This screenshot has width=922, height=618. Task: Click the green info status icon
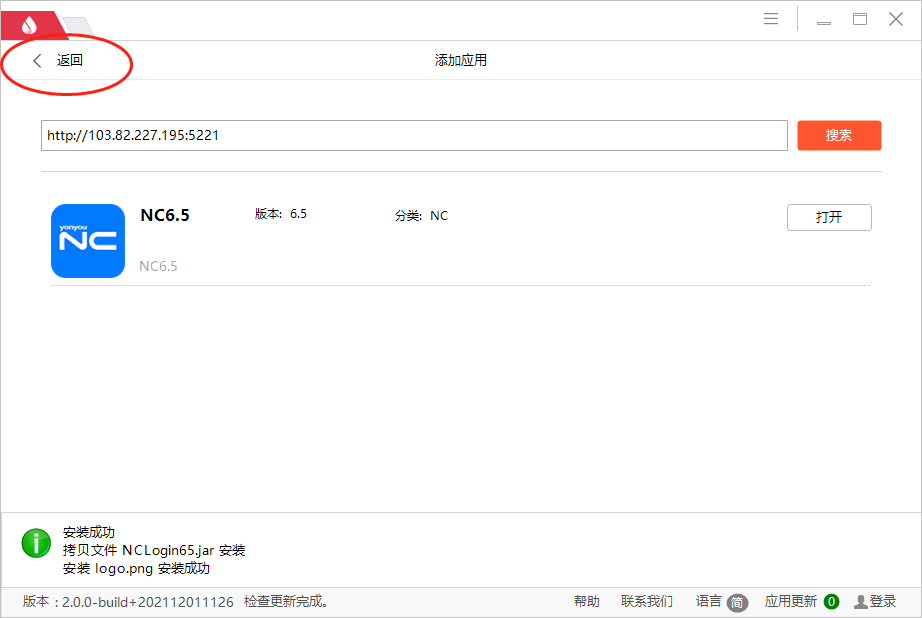point(36,543)
